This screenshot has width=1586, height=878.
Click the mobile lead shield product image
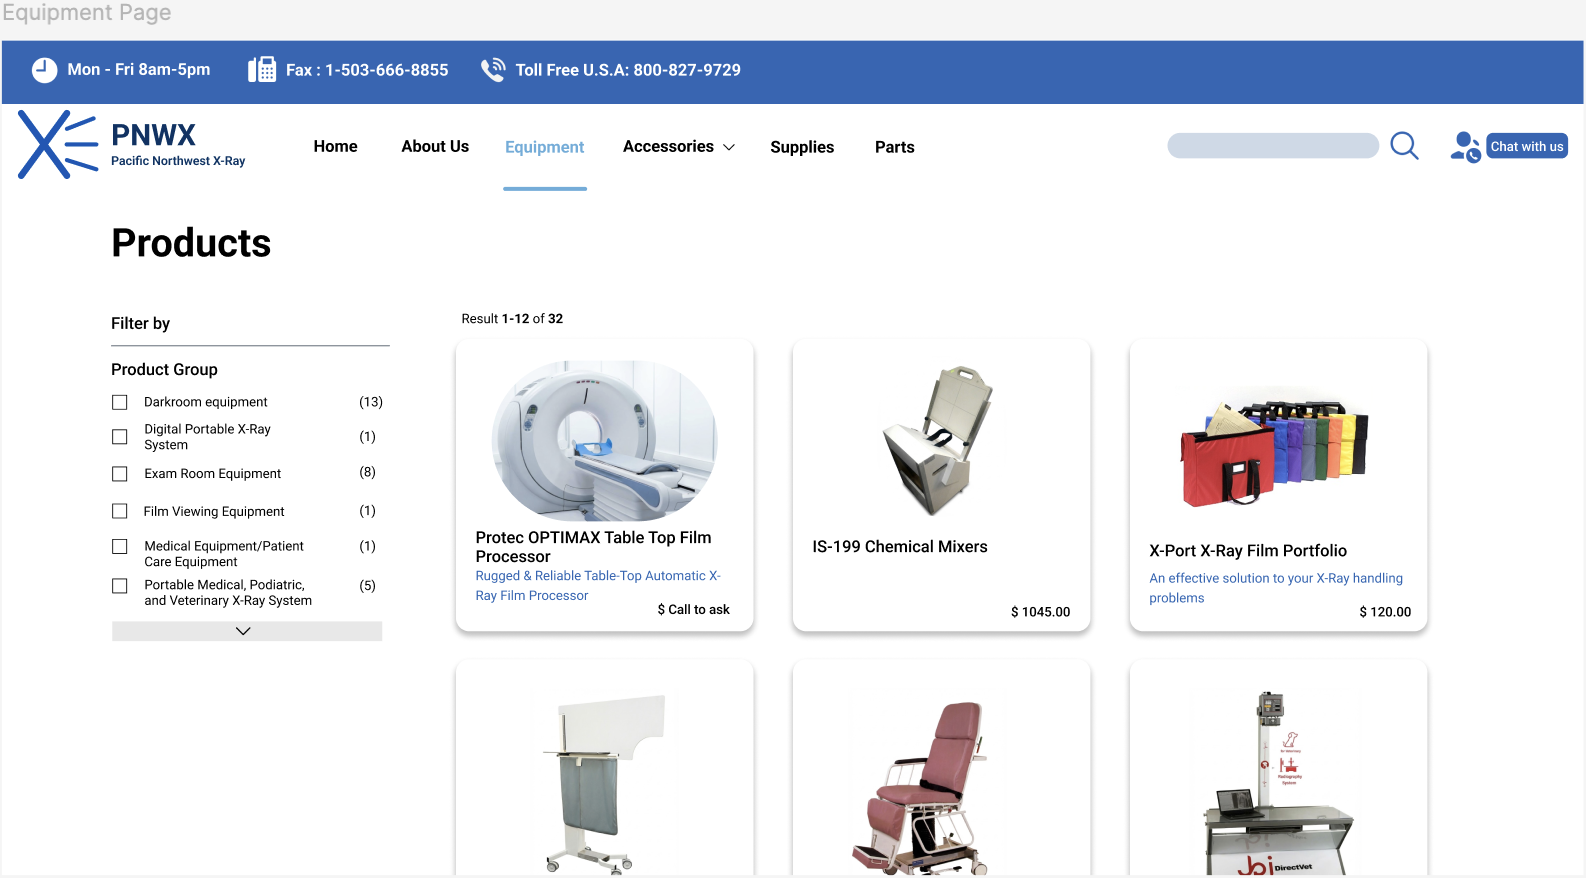tap(604, 784)
